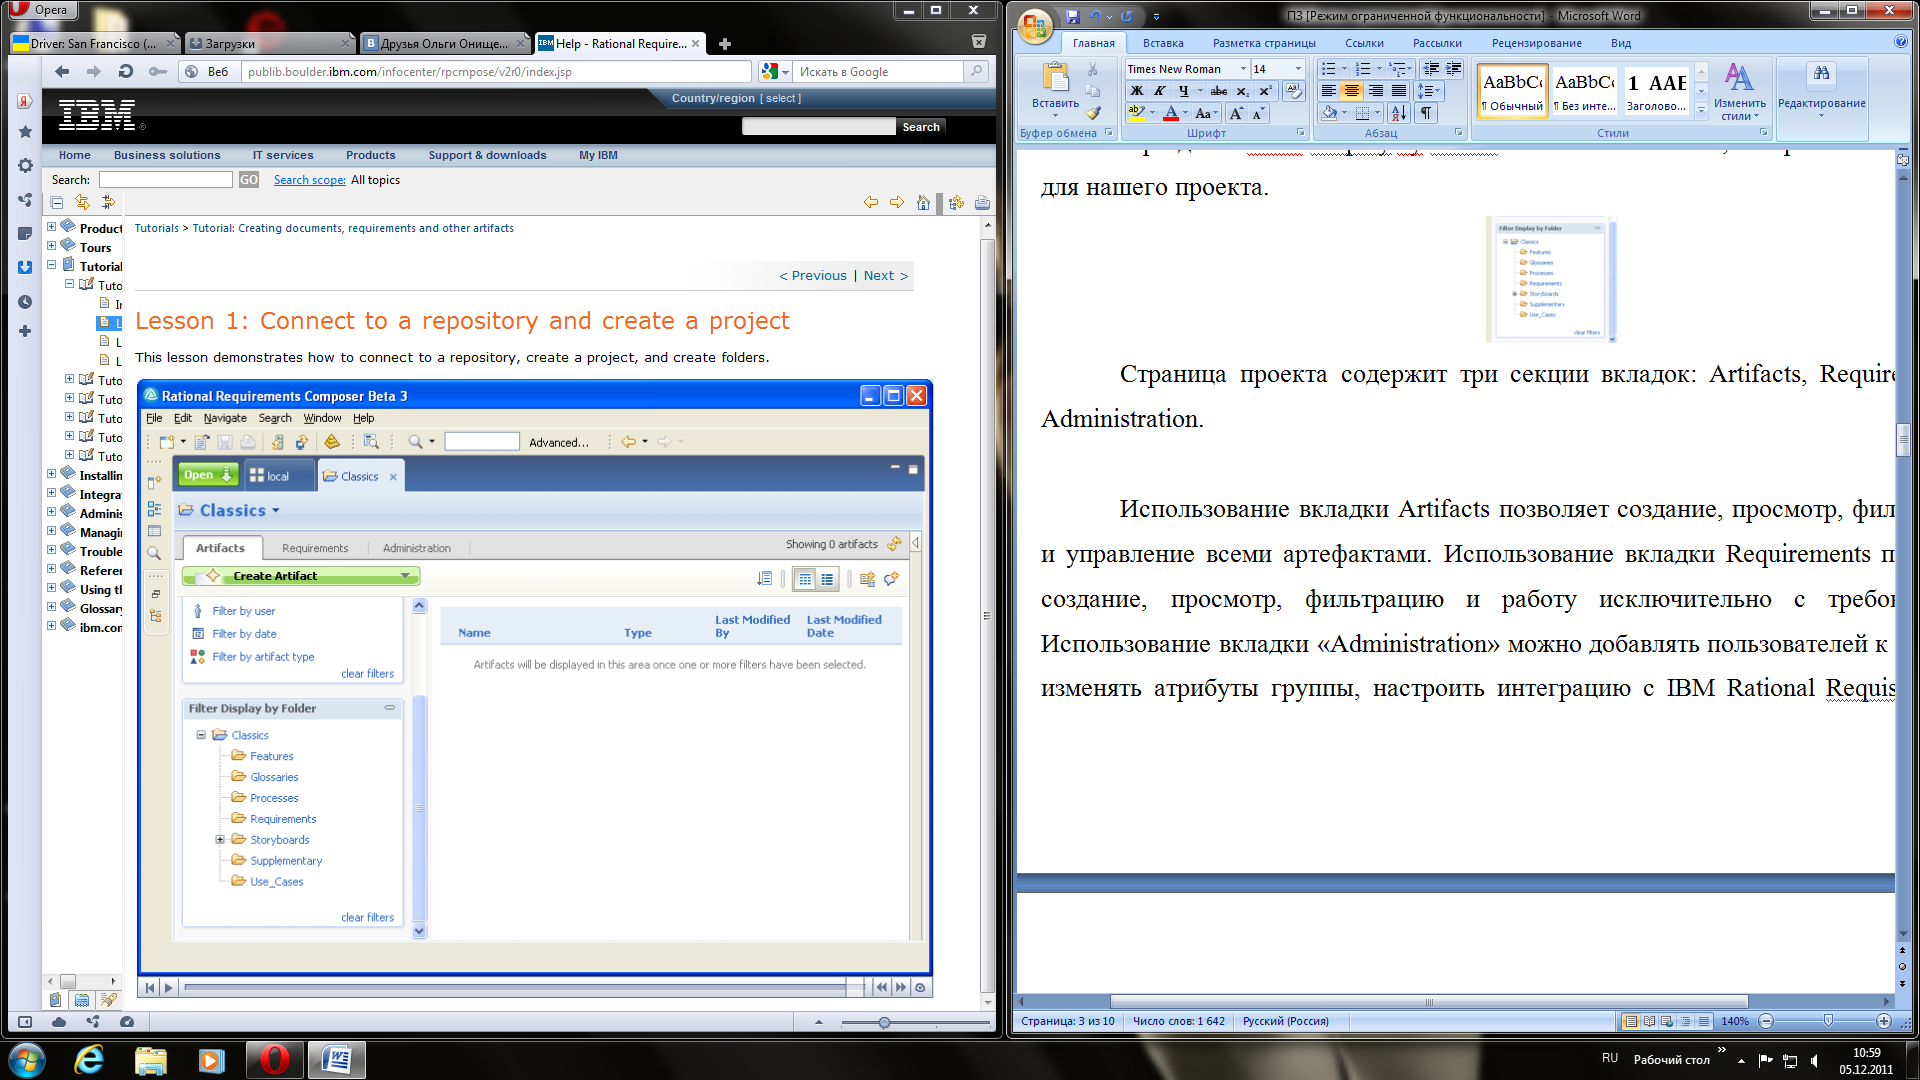Open Opera bookmarks star panel
This screenshot has width=1920, height=1080.
(x=25, y=132)
